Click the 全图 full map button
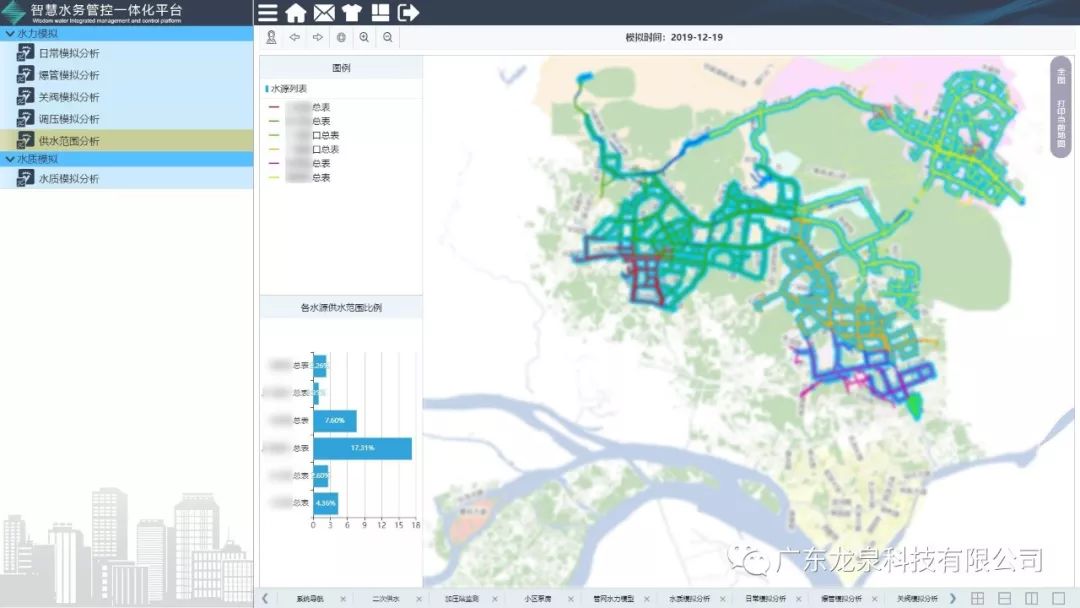The image size is (1080, 608). [x=1061, y=74]
